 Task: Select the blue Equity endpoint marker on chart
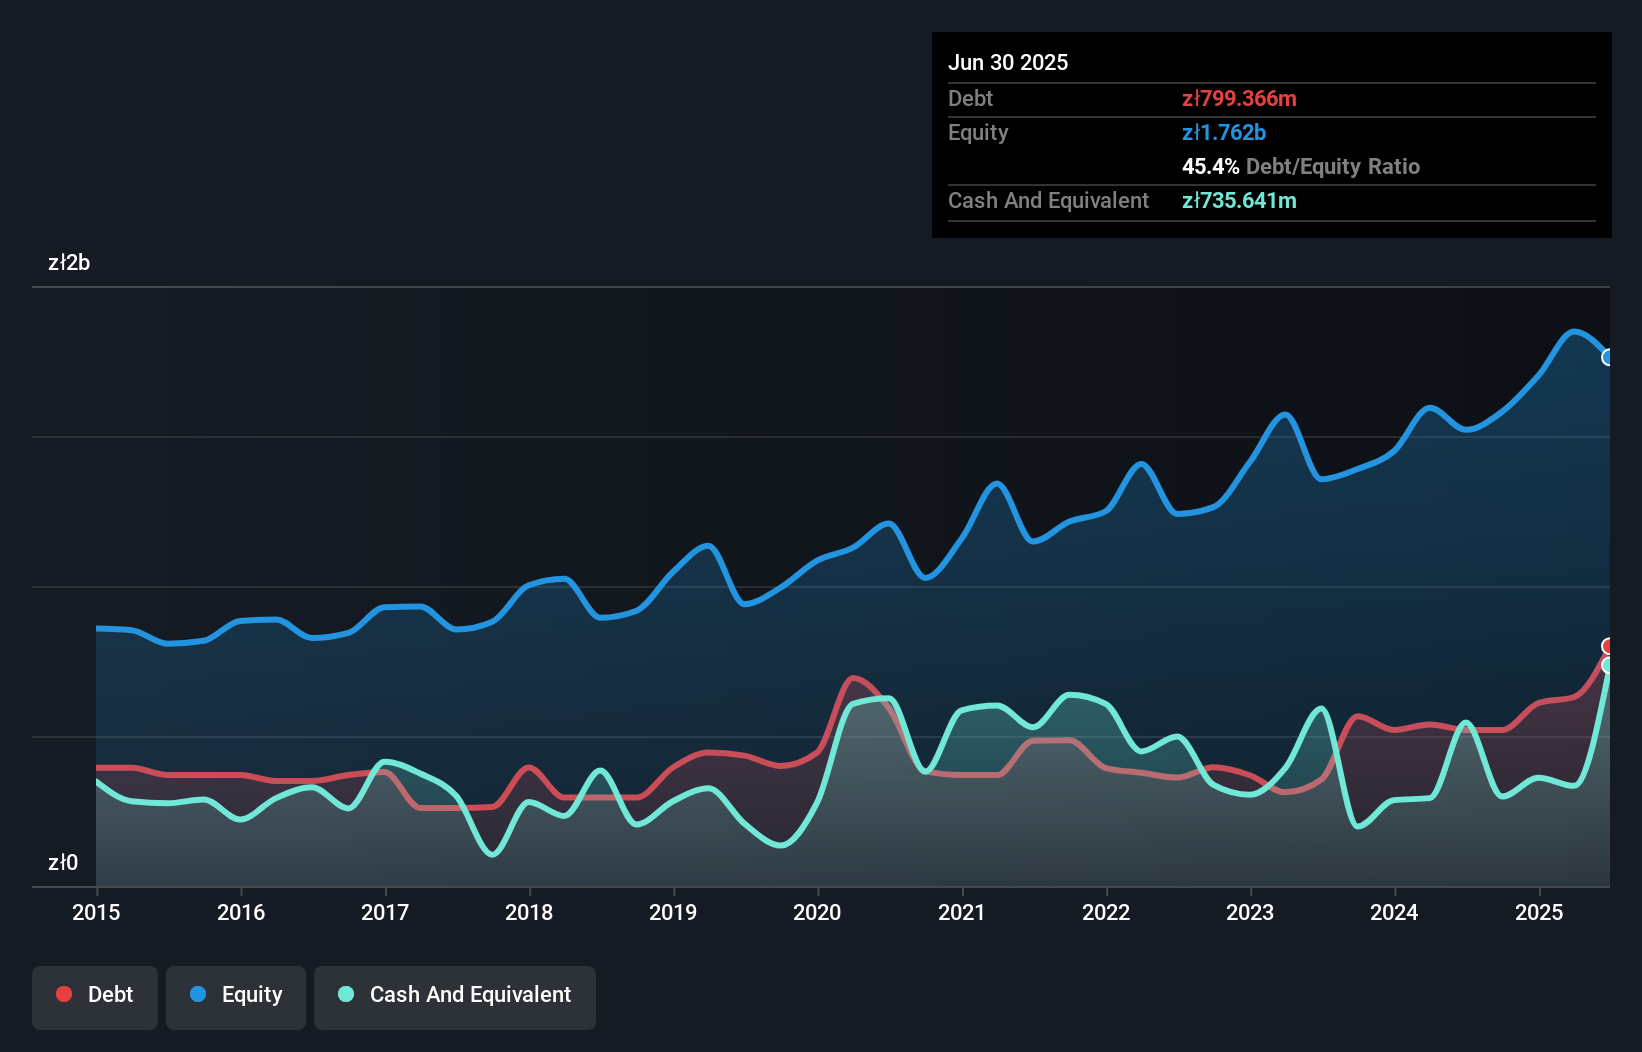pos(1608,356)
